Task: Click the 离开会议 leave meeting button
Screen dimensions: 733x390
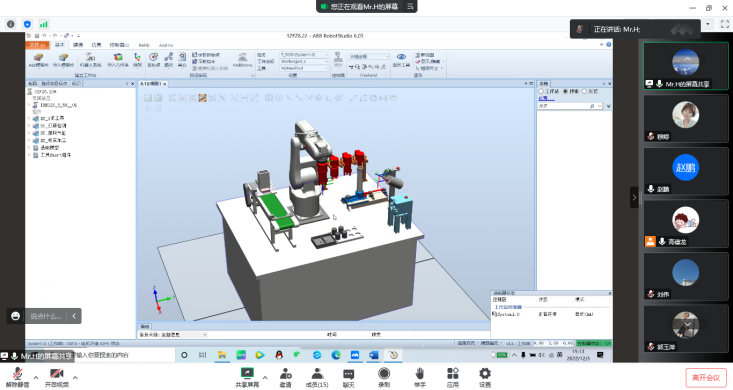Action: coord(706,377)
